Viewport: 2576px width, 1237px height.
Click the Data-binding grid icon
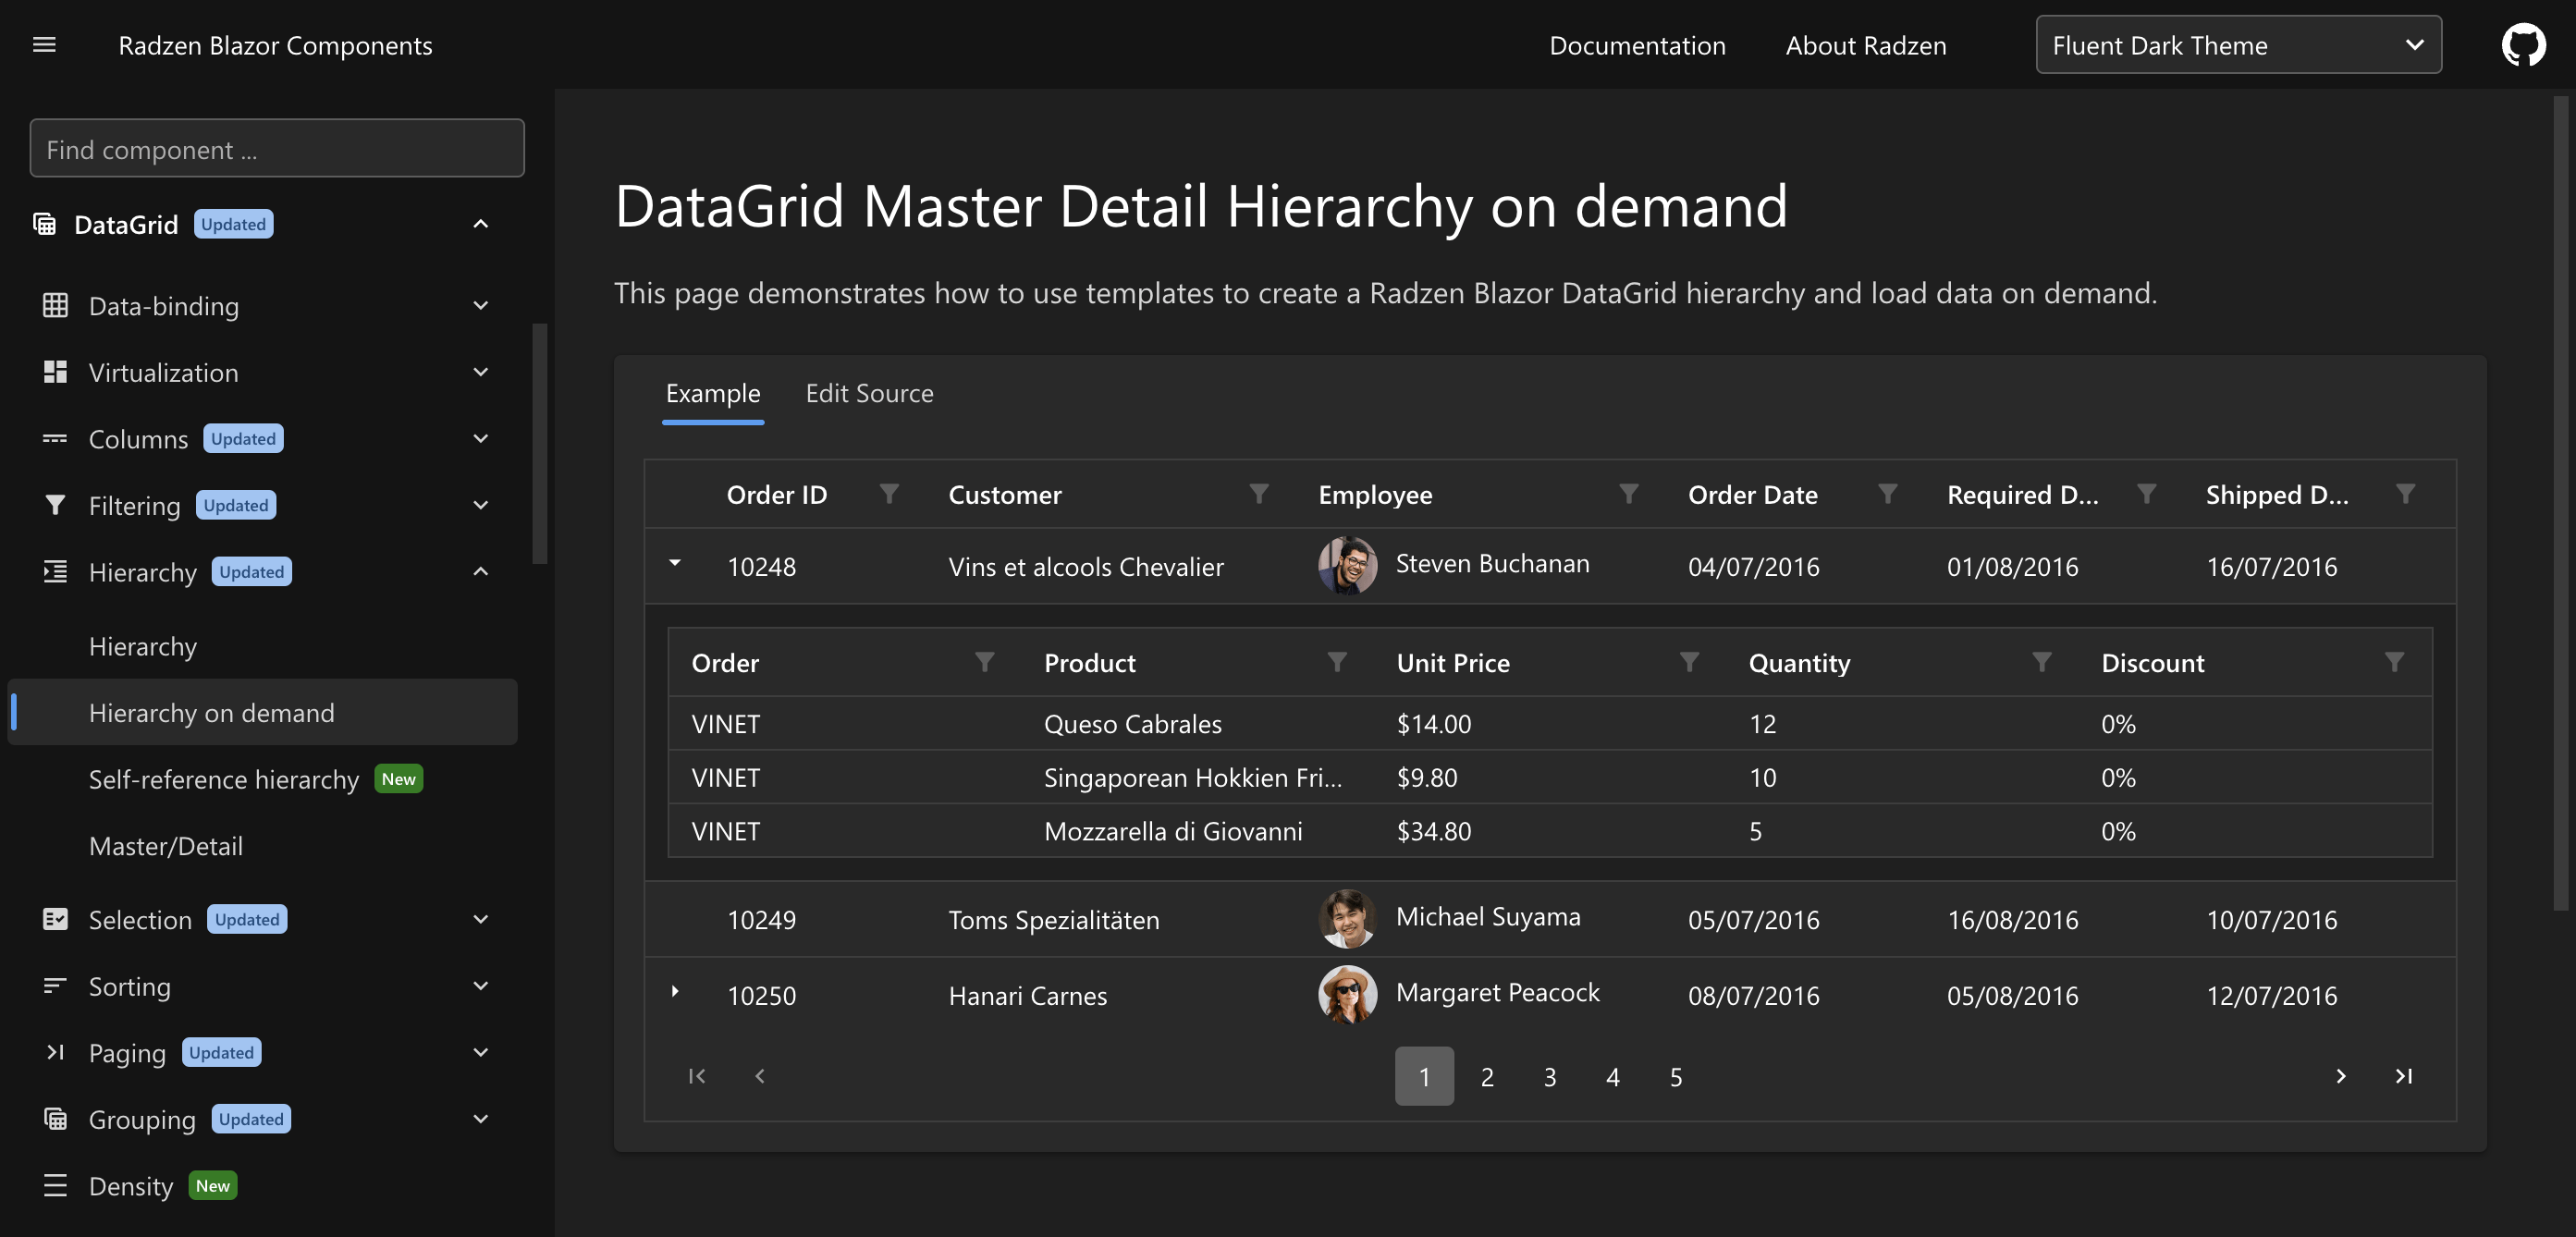[55, 306]
